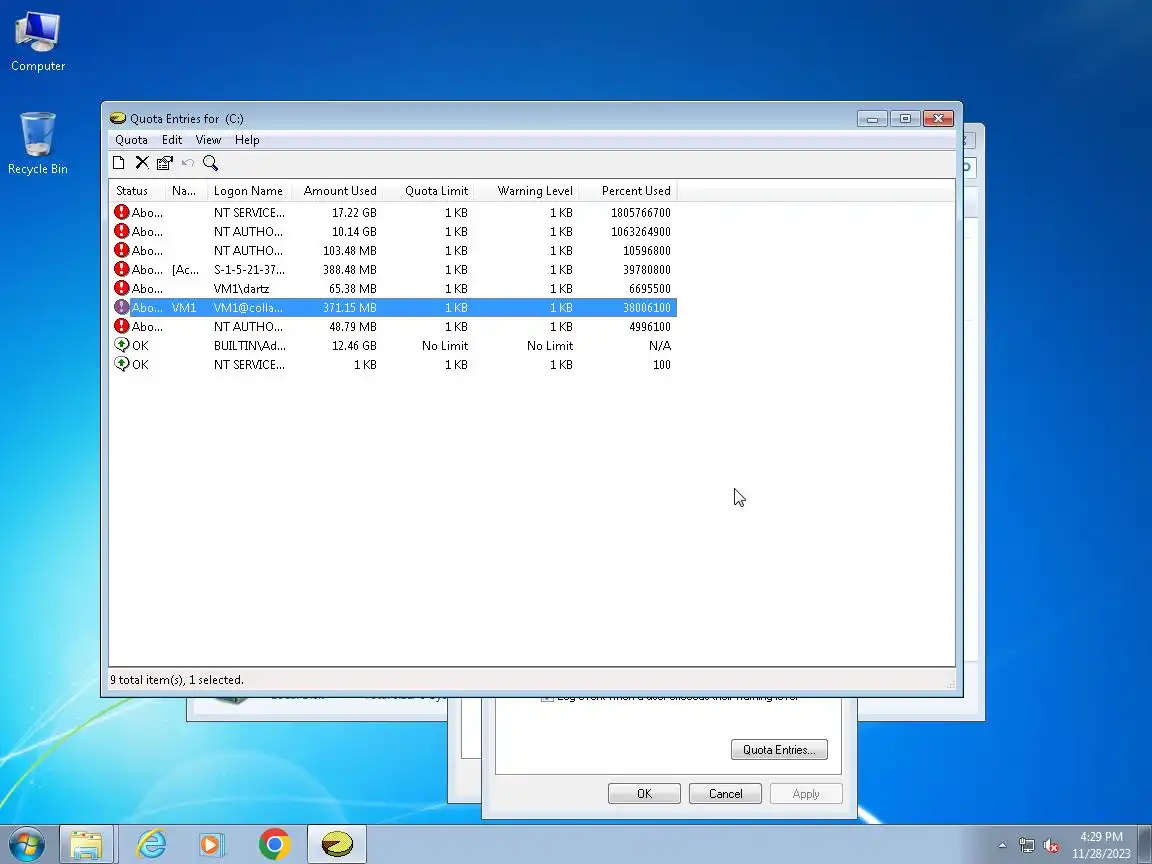This screenshot has height=864, width=1152.
Task: Click the Delete Quota Entry X icon
Action: (142, 163)
